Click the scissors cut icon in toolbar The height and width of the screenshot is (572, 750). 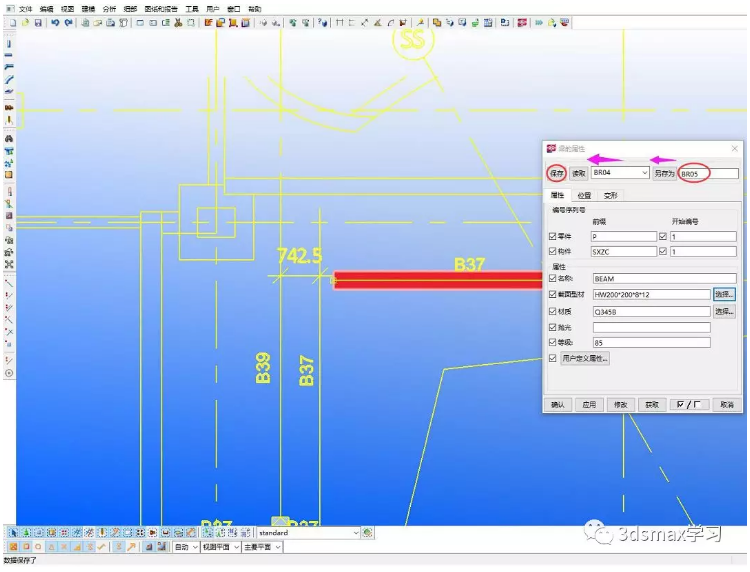pyautogui.click(x=178, y=22)
